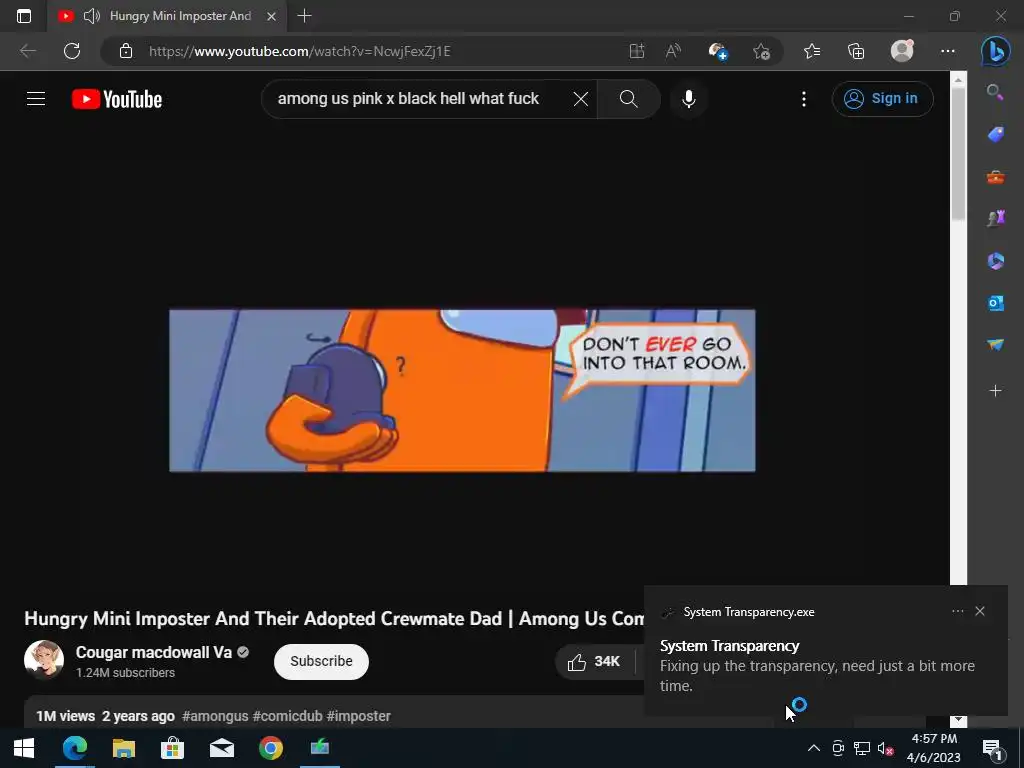Viewport: 1024px width, 768px height.
Task: Click the video player comic frame
Action: click(x=462, y=391)
